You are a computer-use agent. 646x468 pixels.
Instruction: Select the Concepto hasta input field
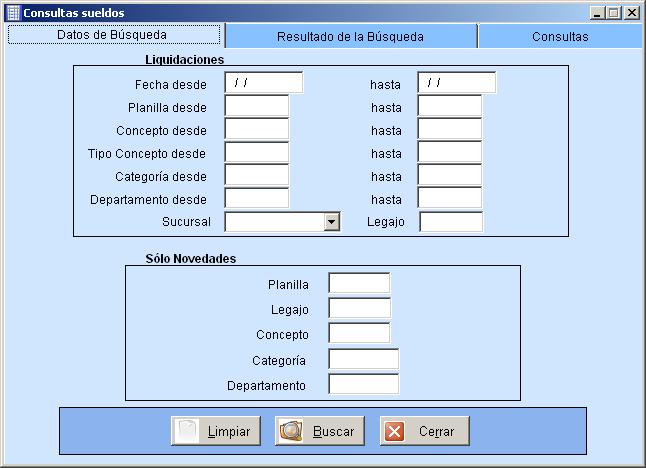coord(449,130)
